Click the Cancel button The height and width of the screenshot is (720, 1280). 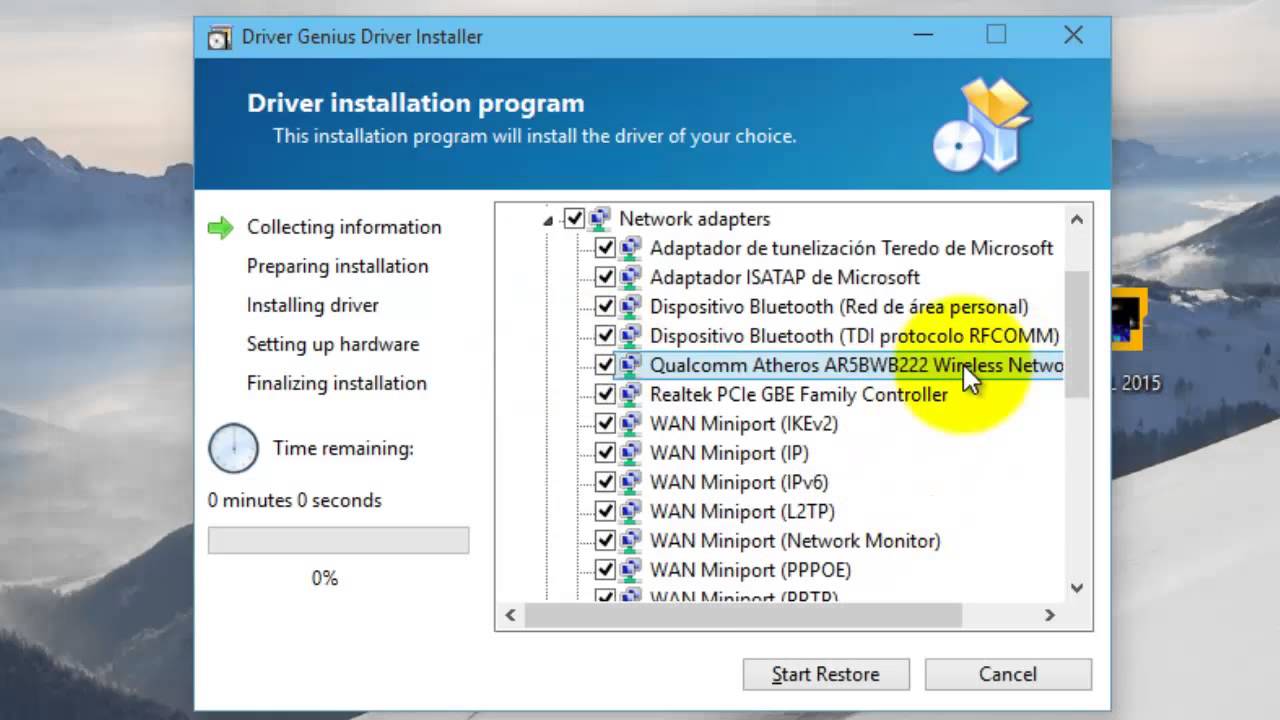tap(1008, 674)
